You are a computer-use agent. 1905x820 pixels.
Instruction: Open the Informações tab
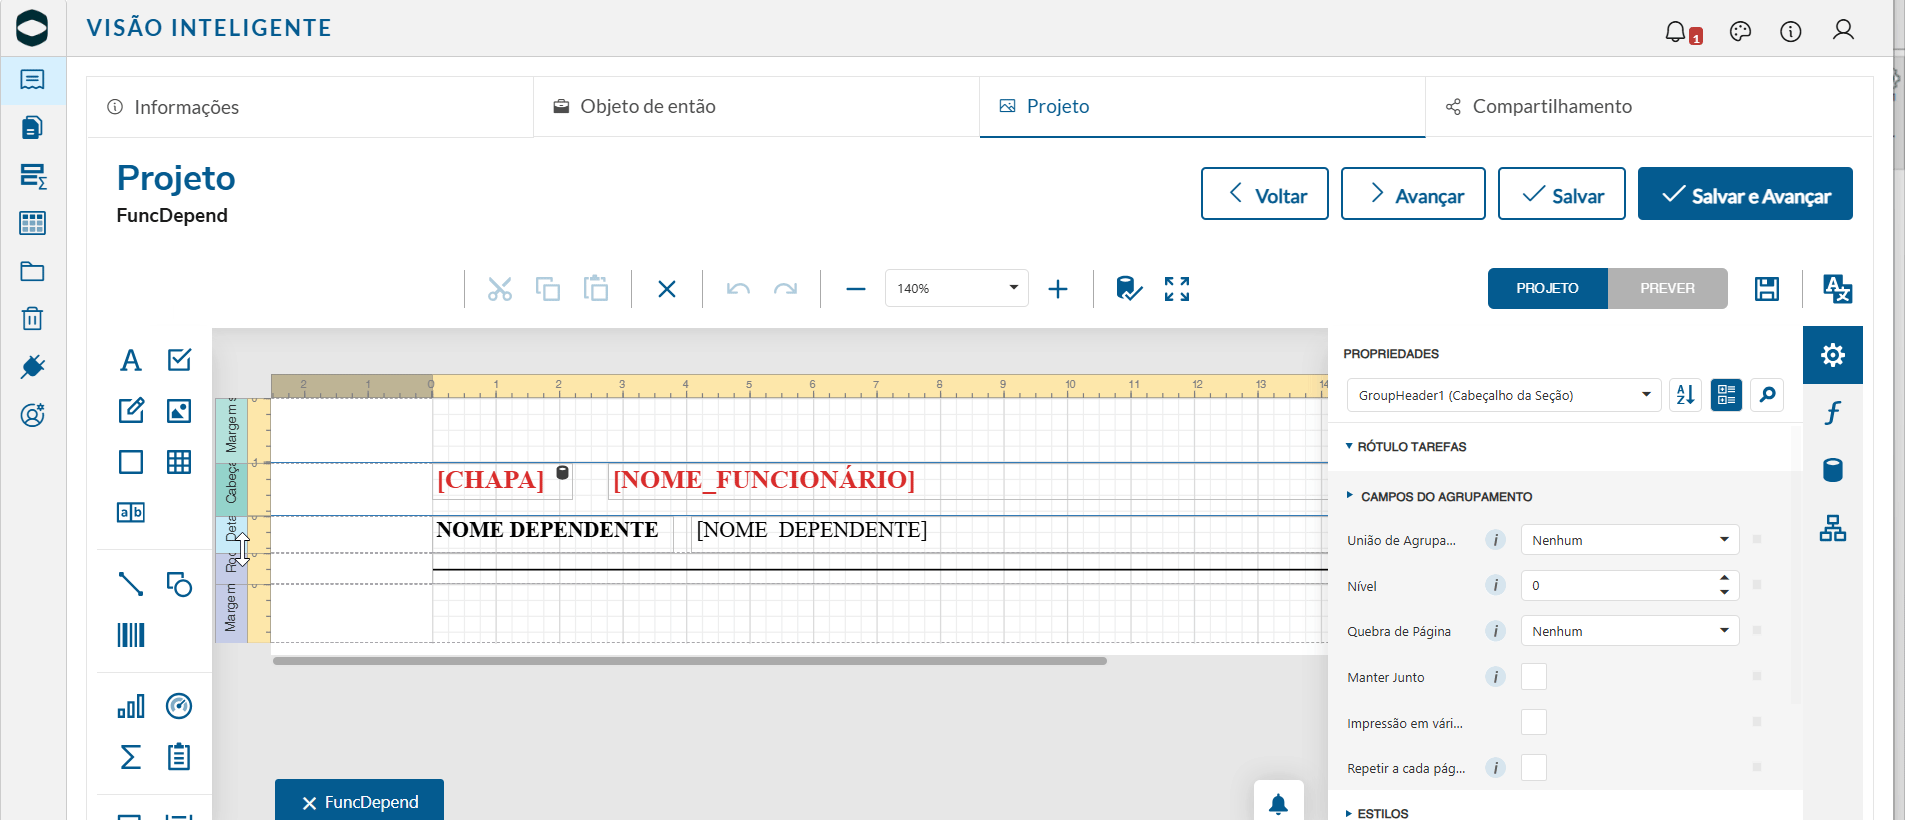coord(310,107)
